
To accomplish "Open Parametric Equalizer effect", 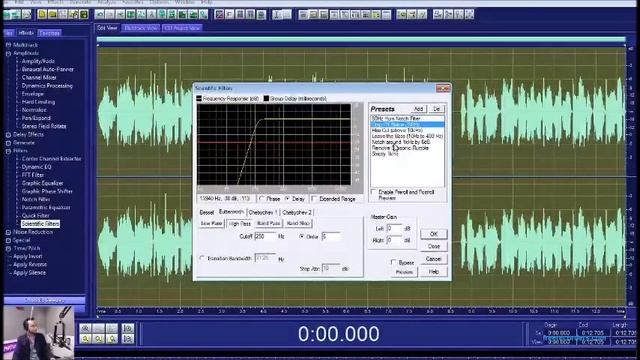I will 46,208.
